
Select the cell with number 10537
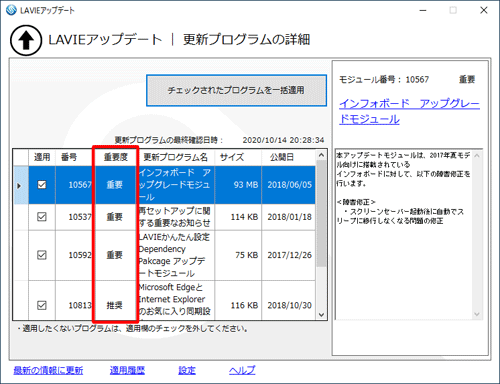click(x=75, y=217)
